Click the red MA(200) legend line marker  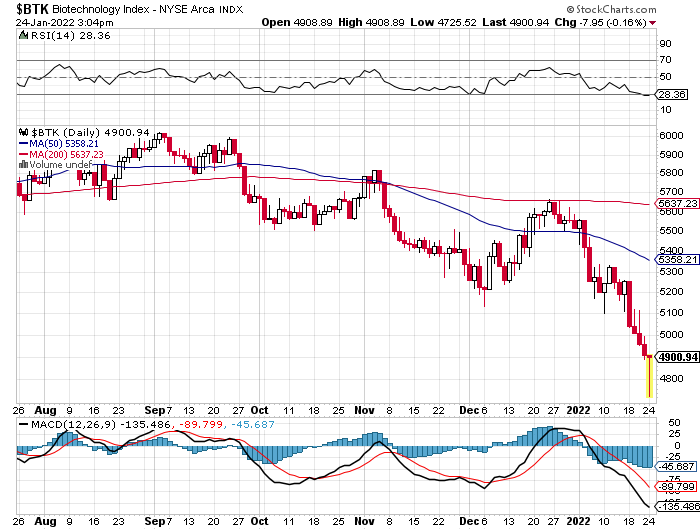tap(23, 154)
